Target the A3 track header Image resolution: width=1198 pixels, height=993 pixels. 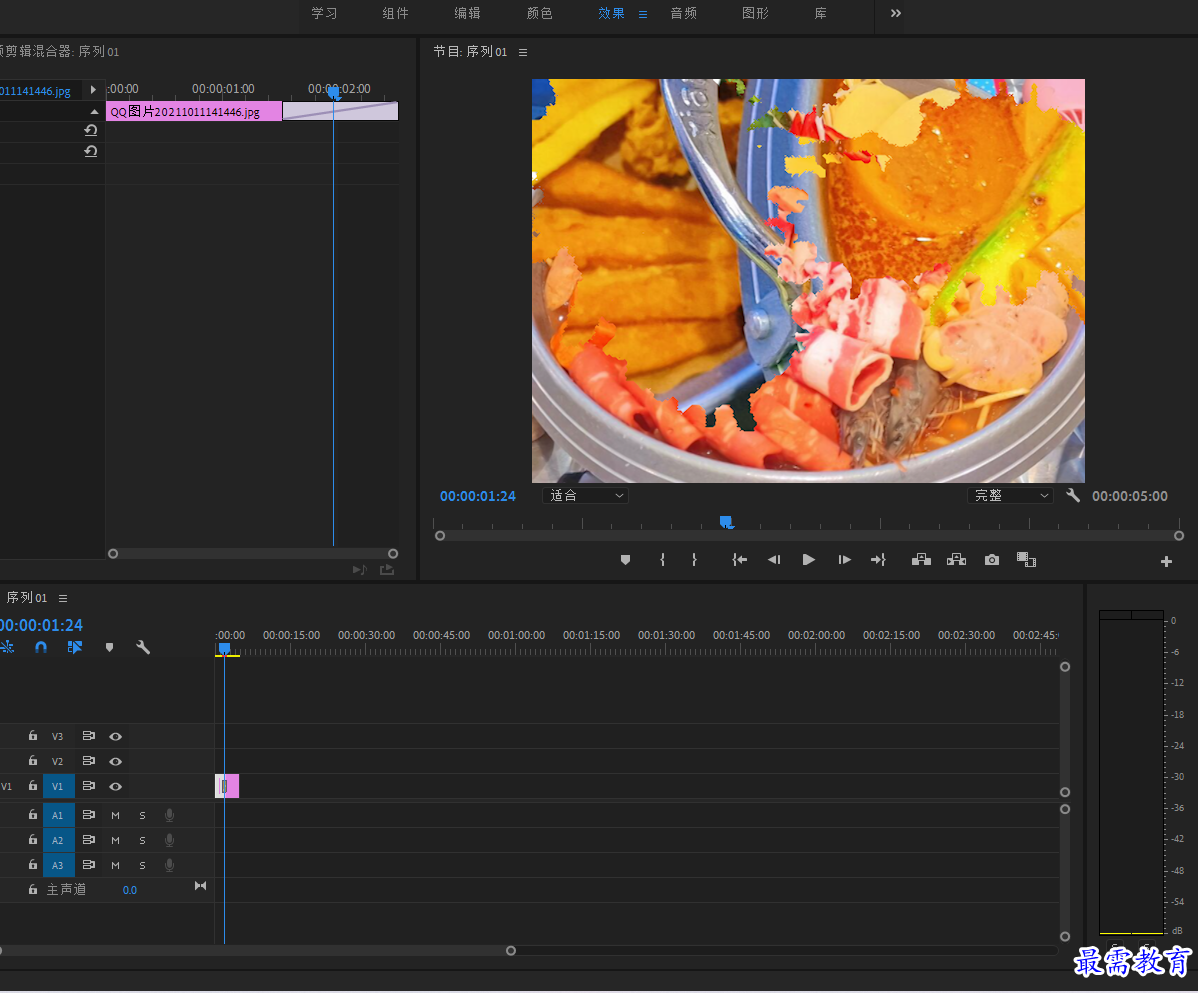[58, 865]
